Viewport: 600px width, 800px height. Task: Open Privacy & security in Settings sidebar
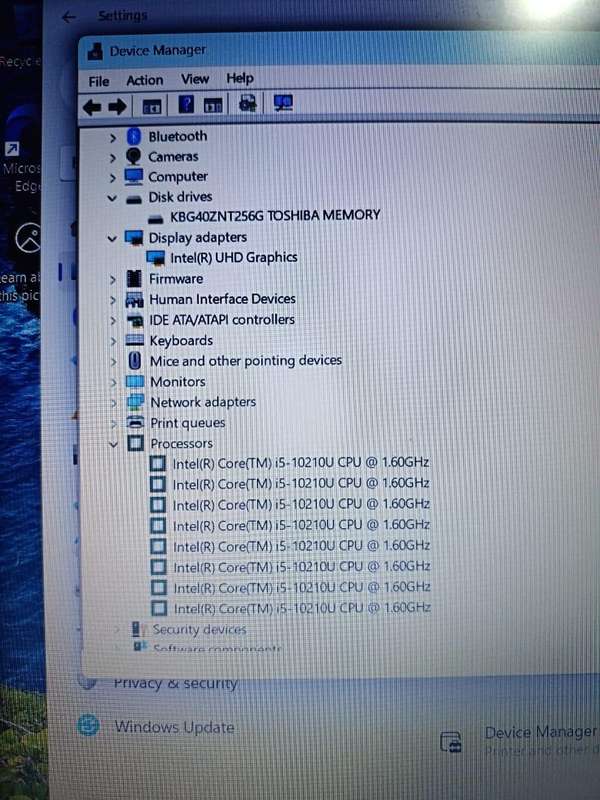(x=176, y=684)
